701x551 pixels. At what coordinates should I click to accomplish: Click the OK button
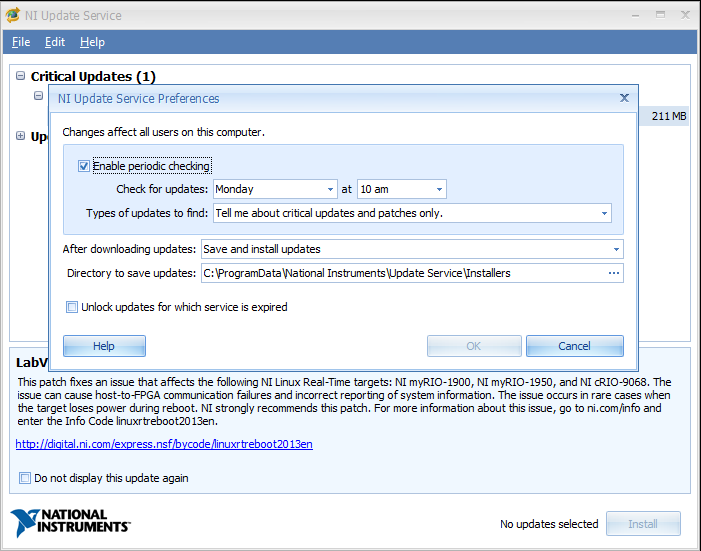[474, 346]
